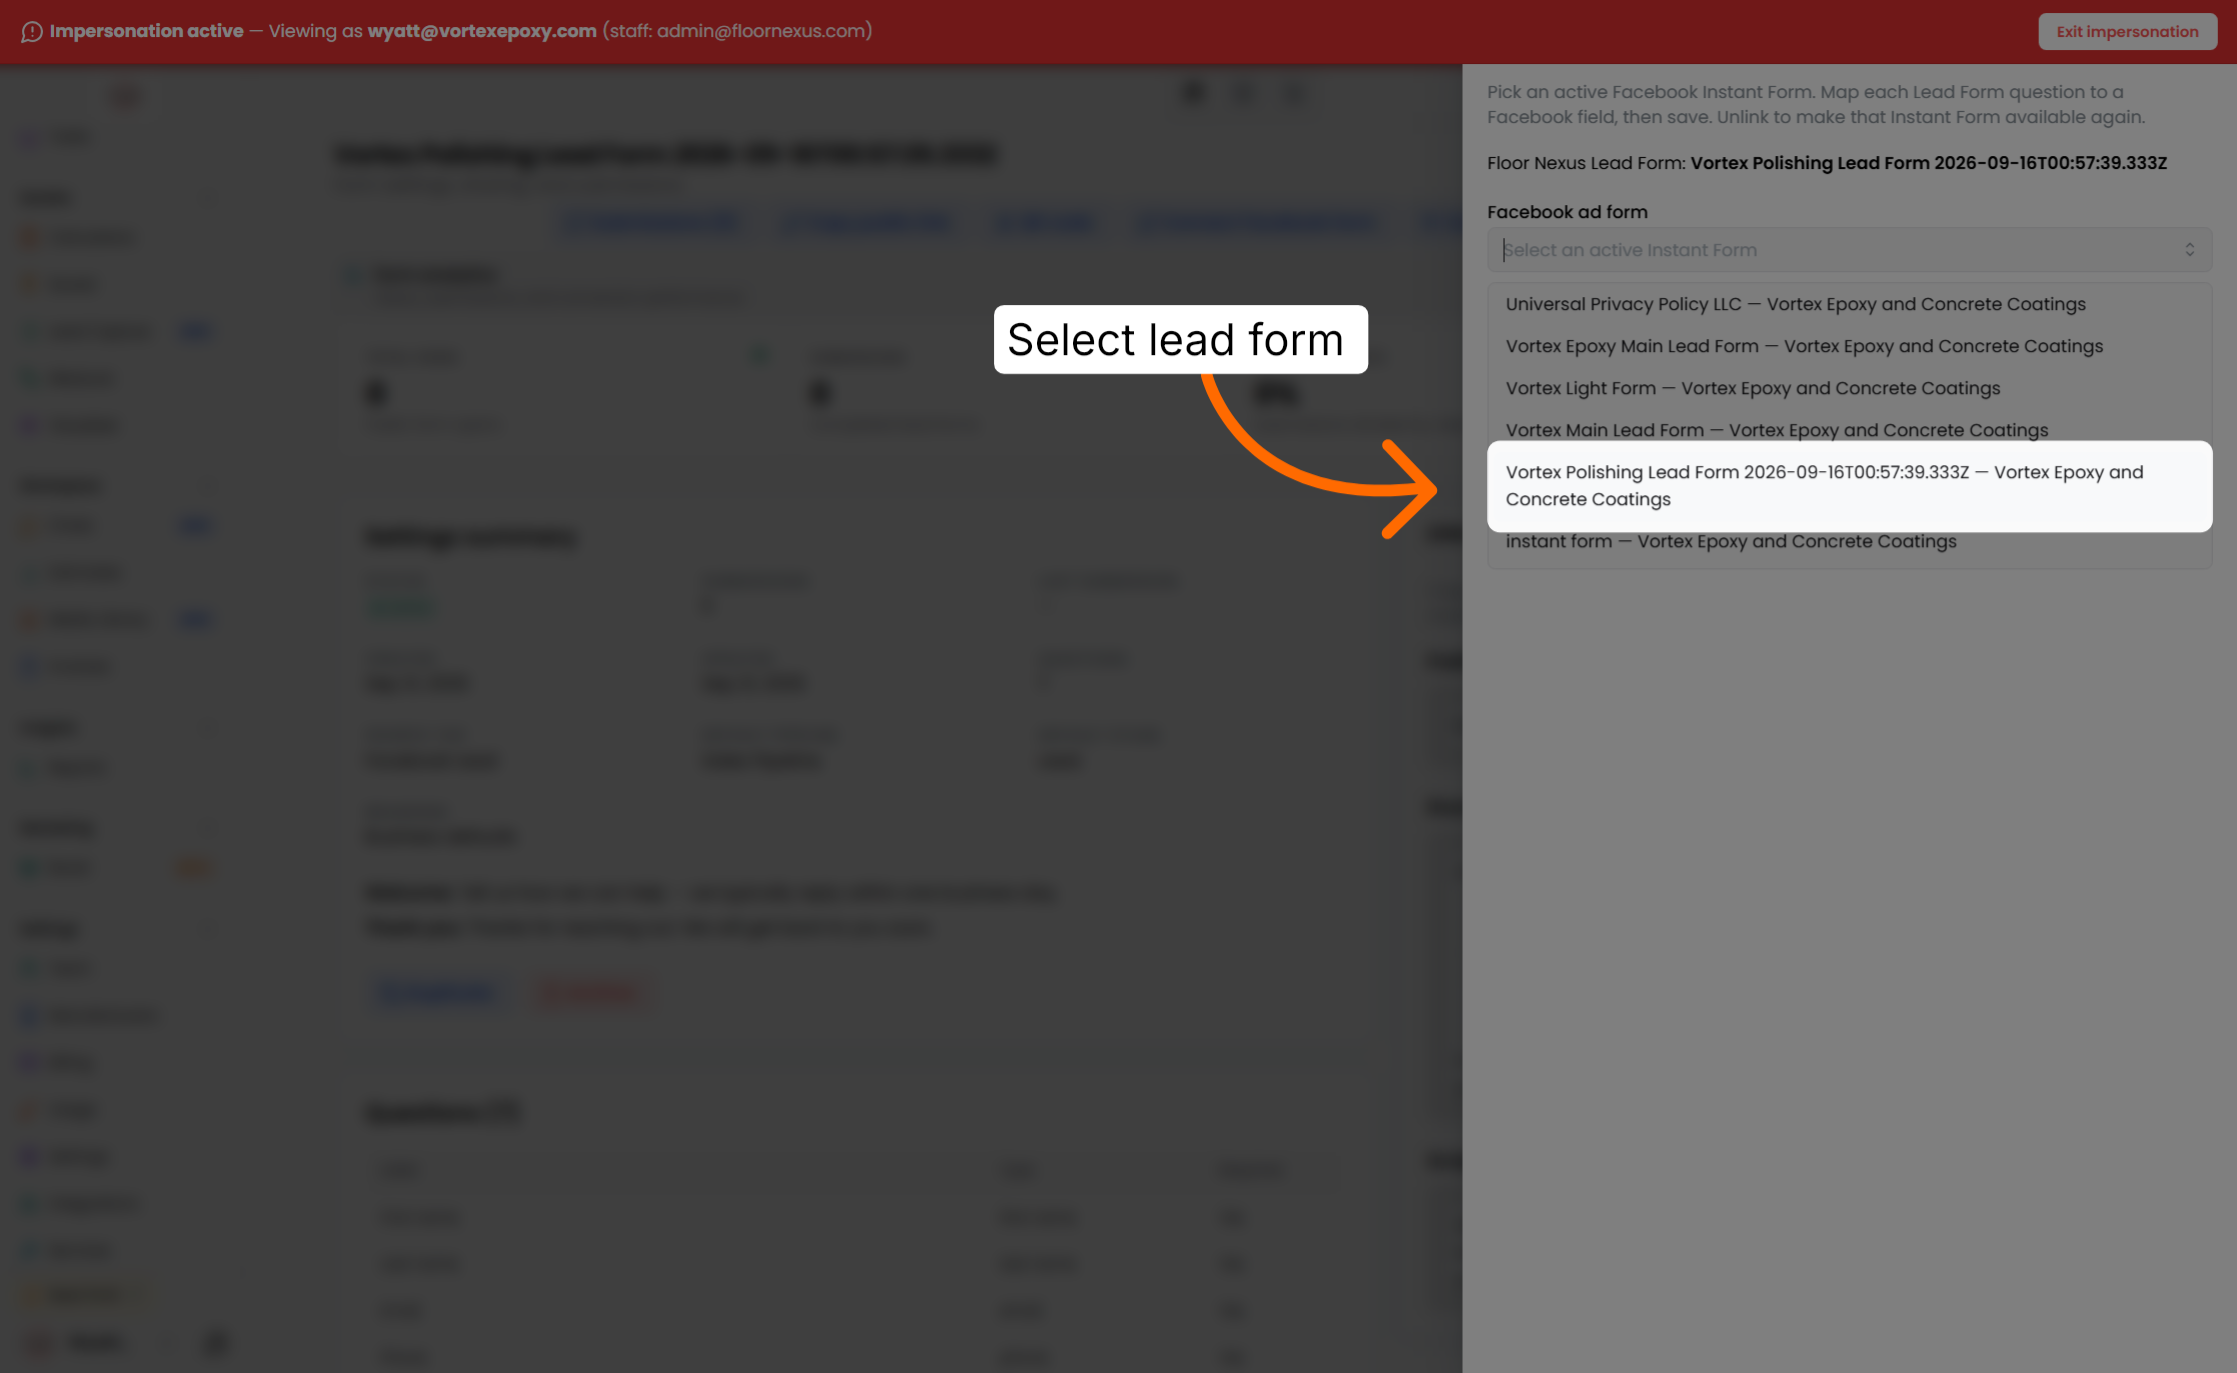Click the 'Facebook ad form' label
Viewport: 2237px width, 1373px height.
[1567, 212]
